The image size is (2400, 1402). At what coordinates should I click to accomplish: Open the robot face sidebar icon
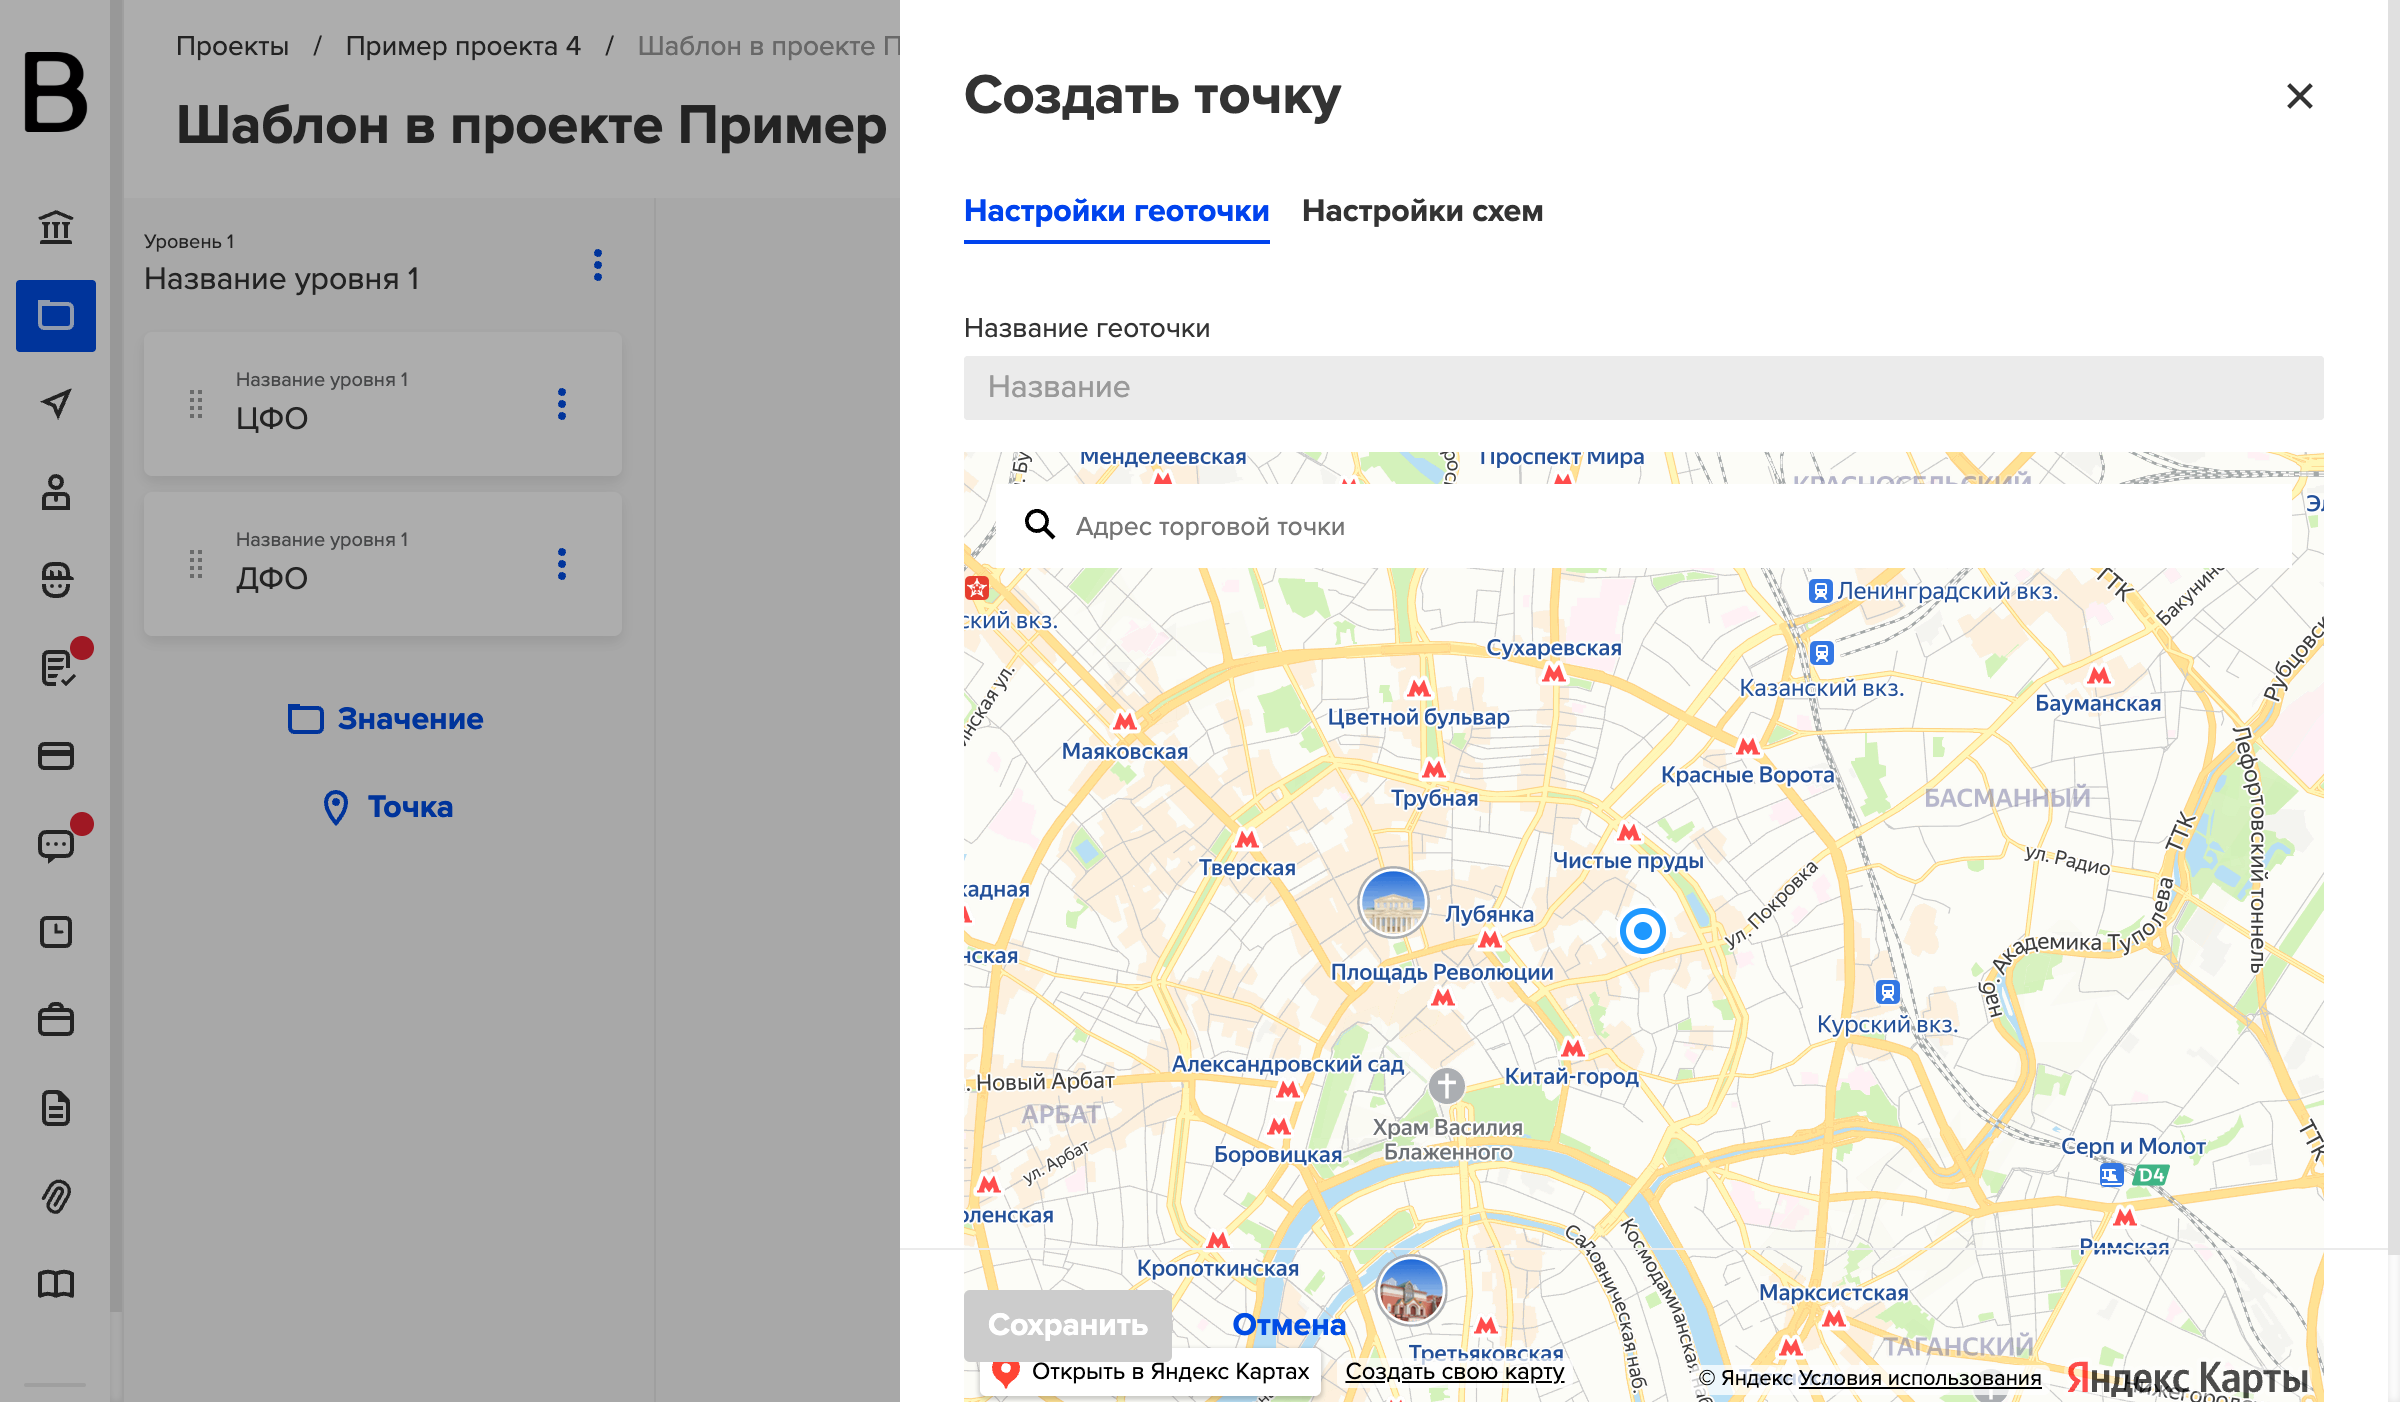coord(56,580)
